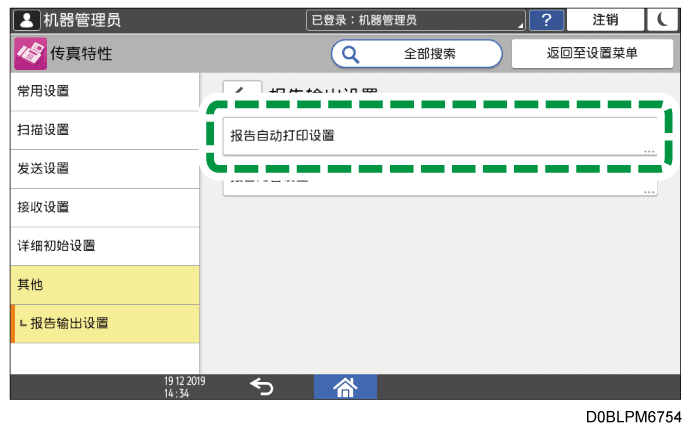Open help with the question mark button

click(545, 19)
